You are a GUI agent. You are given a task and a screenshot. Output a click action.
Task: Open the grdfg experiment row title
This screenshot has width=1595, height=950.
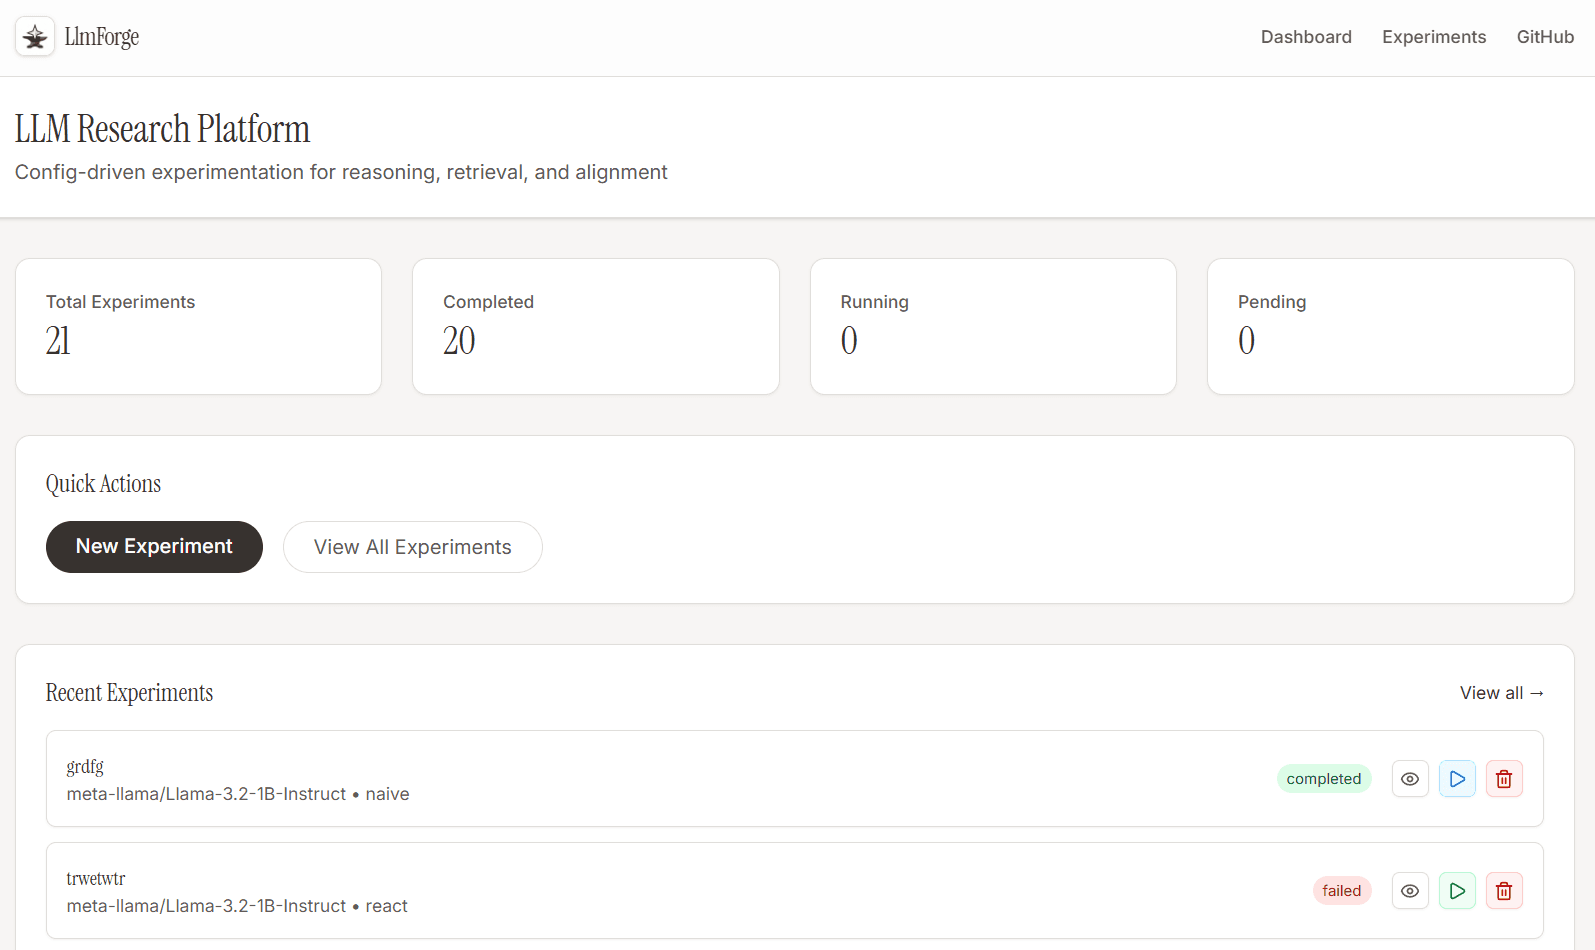[85, 767]
